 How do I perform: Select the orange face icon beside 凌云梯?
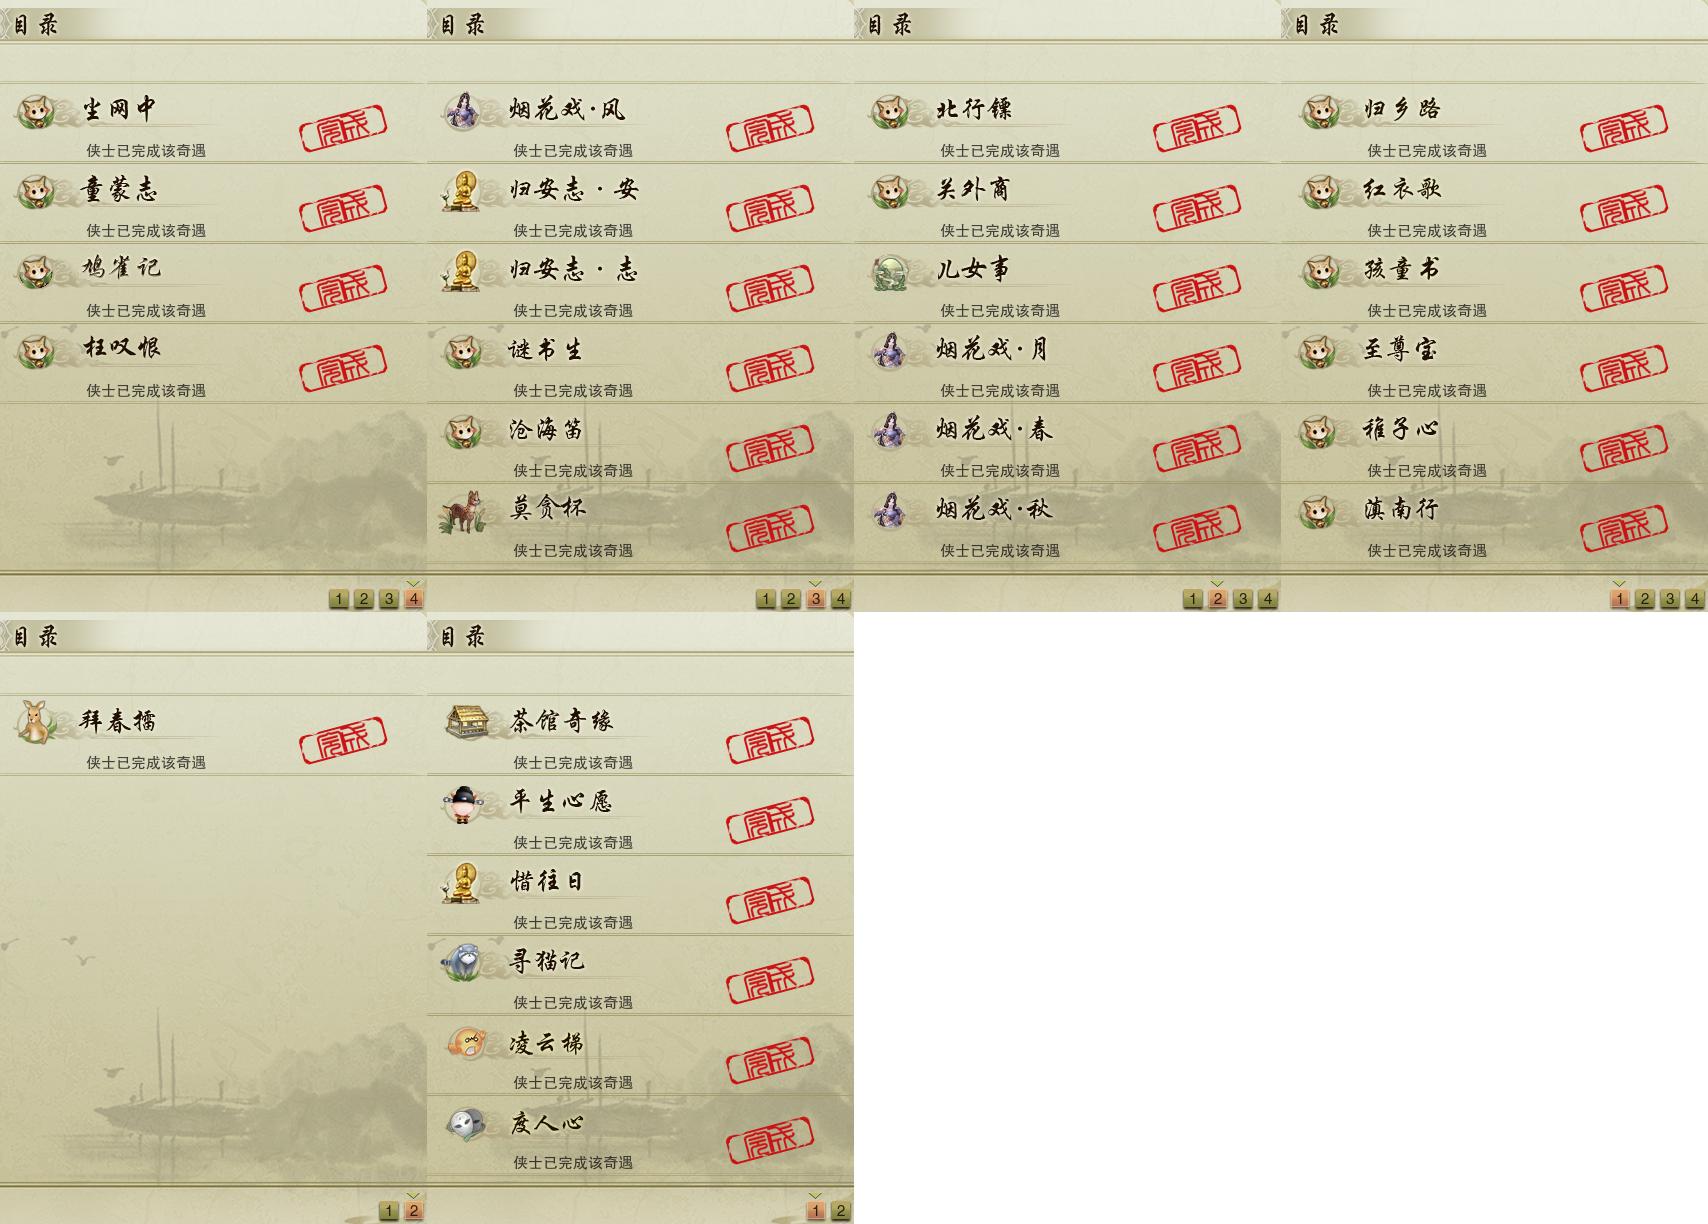click(466, 1043)
